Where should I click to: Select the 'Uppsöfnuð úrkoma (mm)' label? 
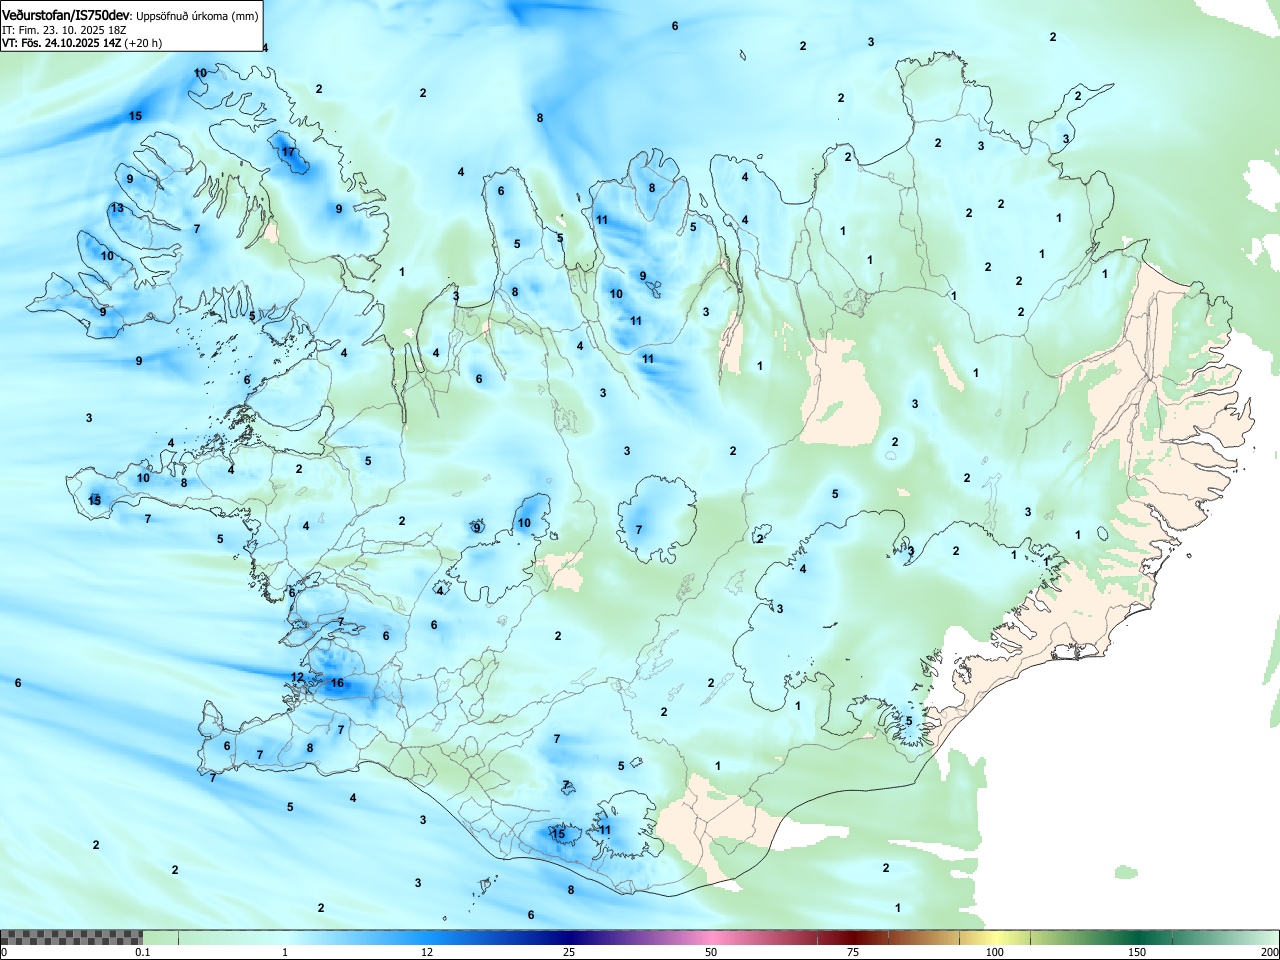197,16
